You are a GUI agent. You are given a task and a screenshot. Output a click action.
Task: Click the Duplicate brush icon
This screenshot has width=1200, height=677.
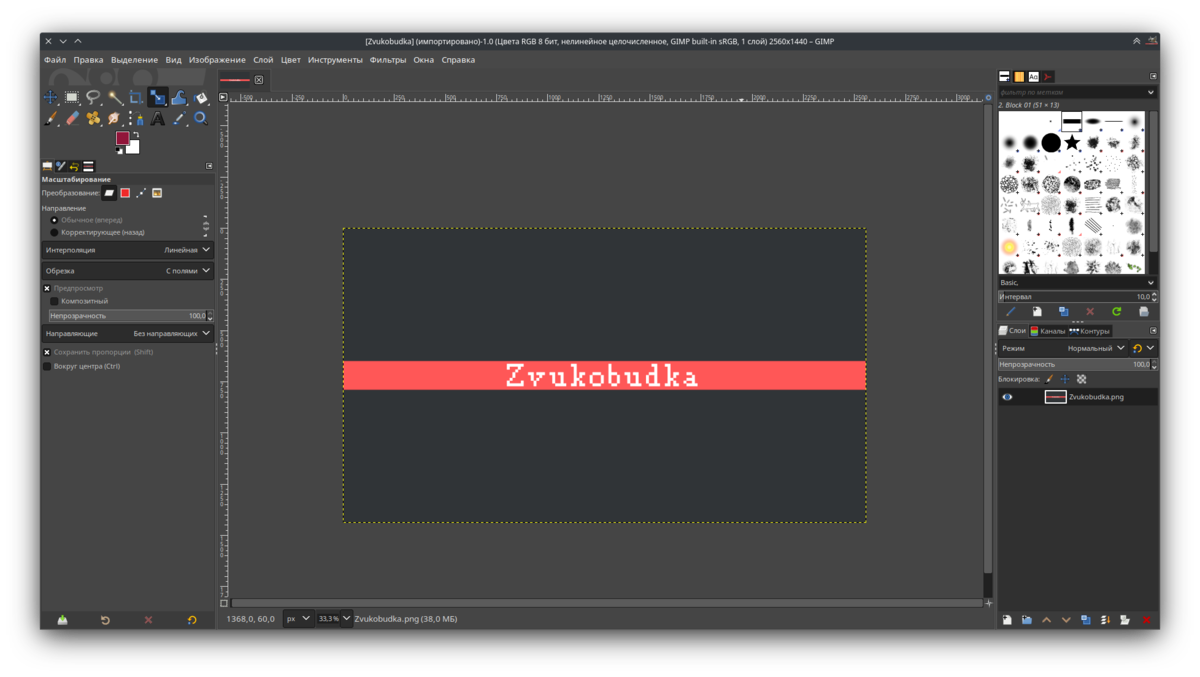coord(1063,312)
